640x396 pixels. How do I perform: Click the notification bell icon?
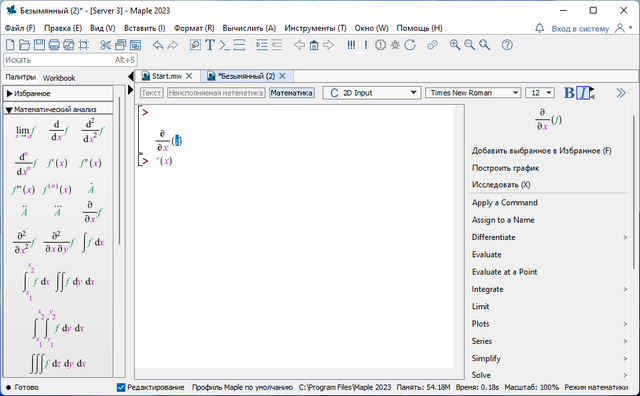point(540,28)
